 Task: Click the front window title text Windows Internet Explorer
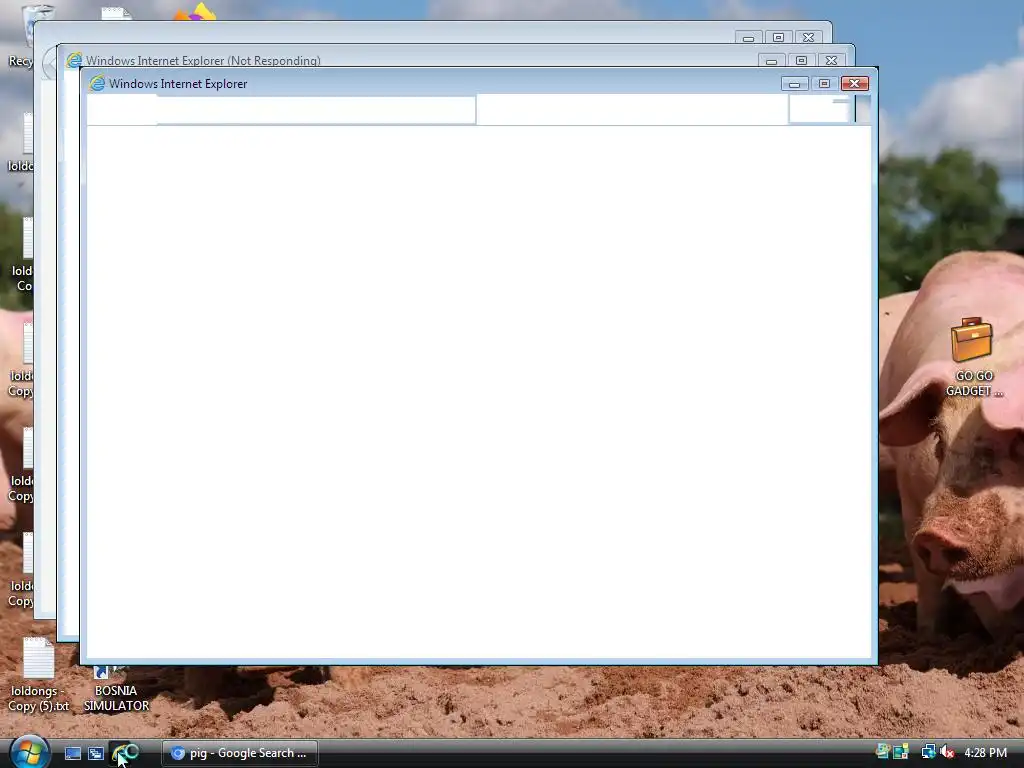pyautogui.click(x=178, y=84)
